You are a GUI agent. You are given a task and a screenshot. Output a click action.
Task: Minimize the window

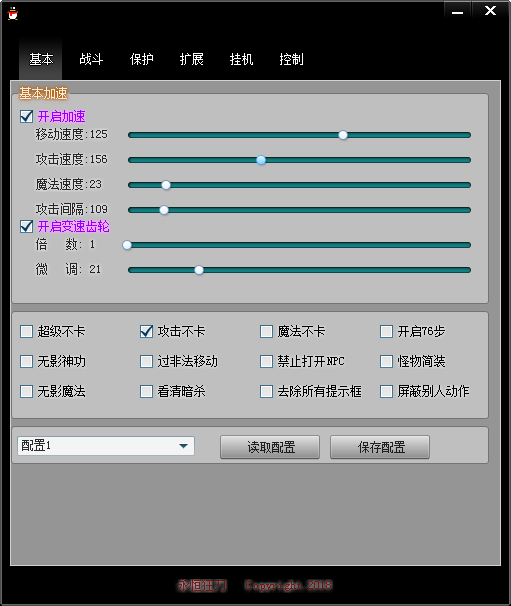(457, 10)
